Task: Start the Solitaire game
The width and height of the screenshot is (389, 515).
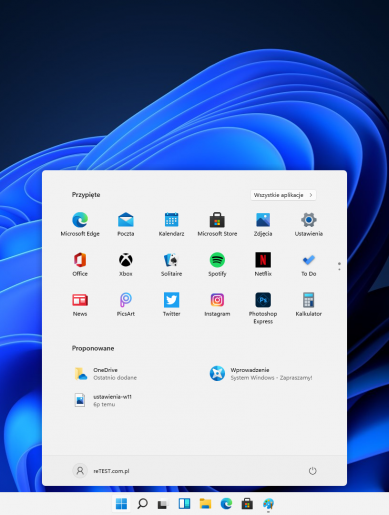Action: [x=171, y=264]
